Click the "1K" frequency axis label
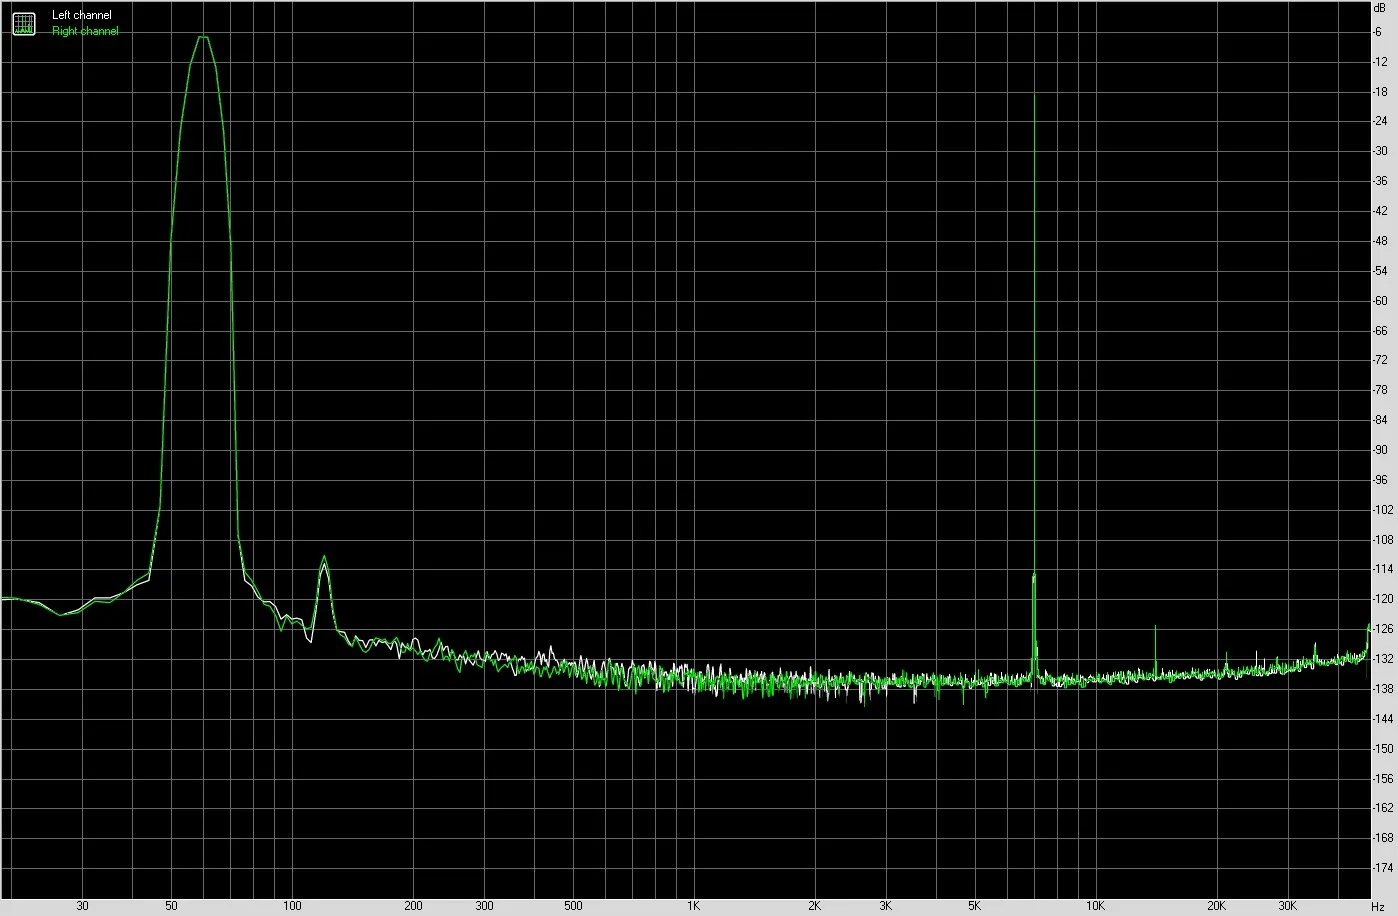This screenshot has width=1398, height=916. tap(693, 906)
